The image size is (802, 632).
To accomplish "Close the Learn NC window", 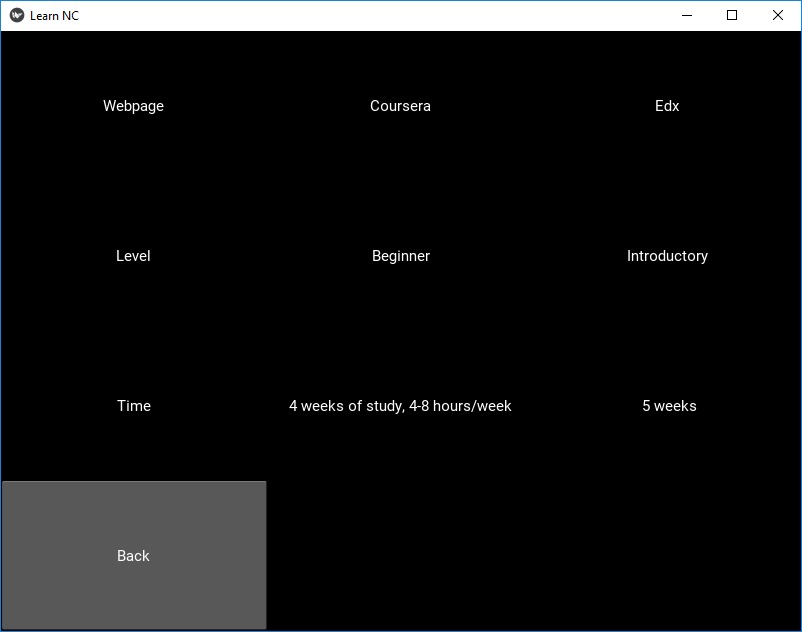I will 778,15.
